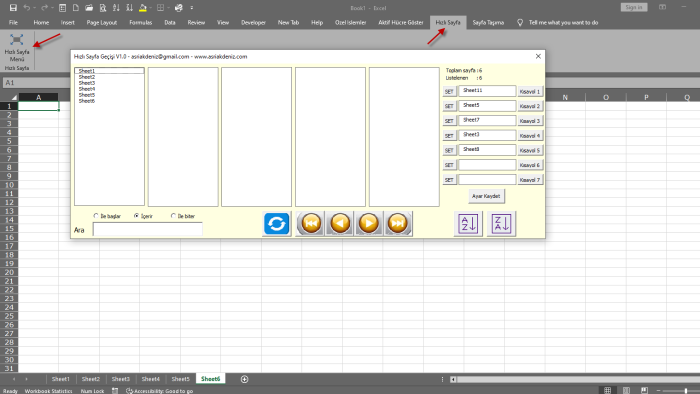This screenshot has width=700, height=394.
Task: Sort descending from quick access toolbar
Action: pyautogui.click(x=129, y=8)
